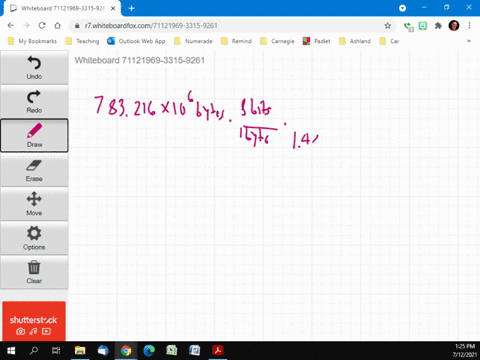Open Microsoft Edge from taskbar

click(149, 351)
